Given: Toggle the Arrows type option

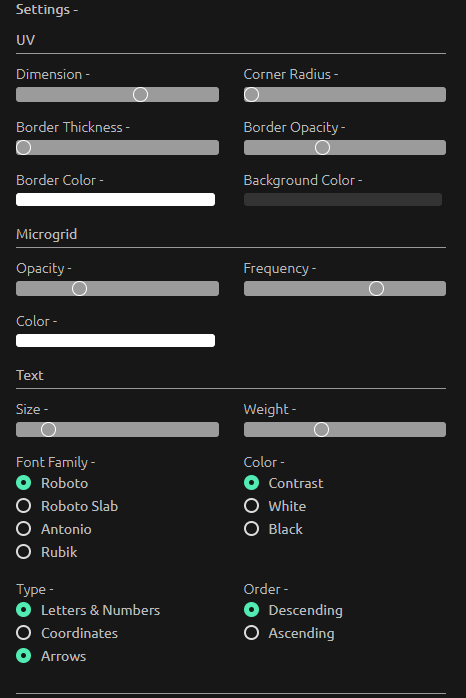Looking at the screenshot, I should coord(24,656).
